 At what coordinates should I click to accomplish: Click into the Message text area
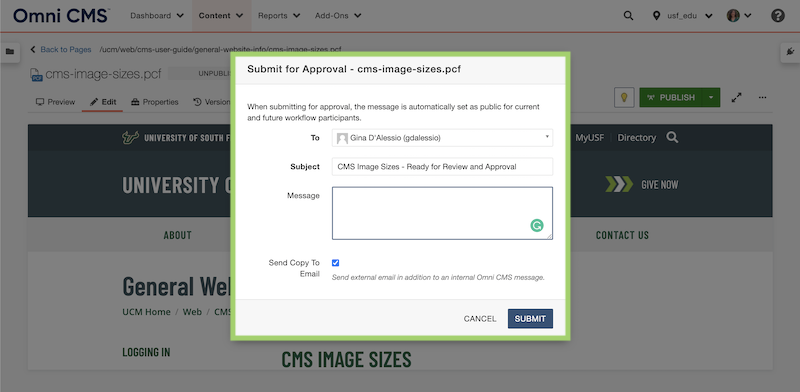pyautogui.click(x=442, y=213)
